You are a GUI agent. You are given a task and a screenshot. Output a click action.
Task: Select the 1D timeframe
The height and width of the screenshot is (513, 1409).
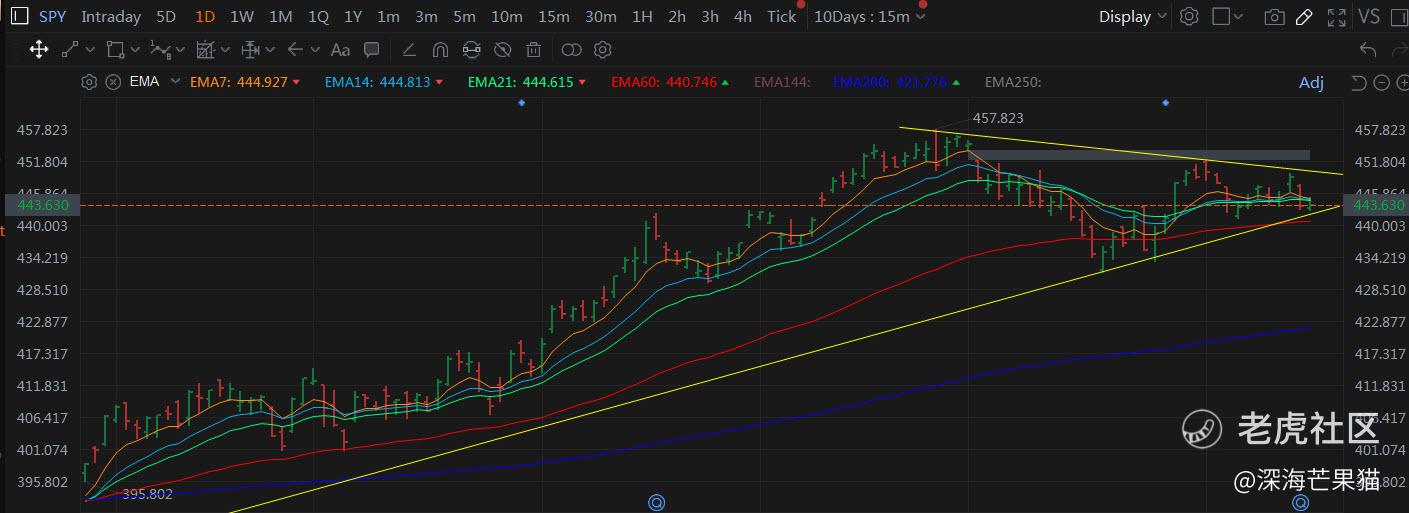[205, 16]
